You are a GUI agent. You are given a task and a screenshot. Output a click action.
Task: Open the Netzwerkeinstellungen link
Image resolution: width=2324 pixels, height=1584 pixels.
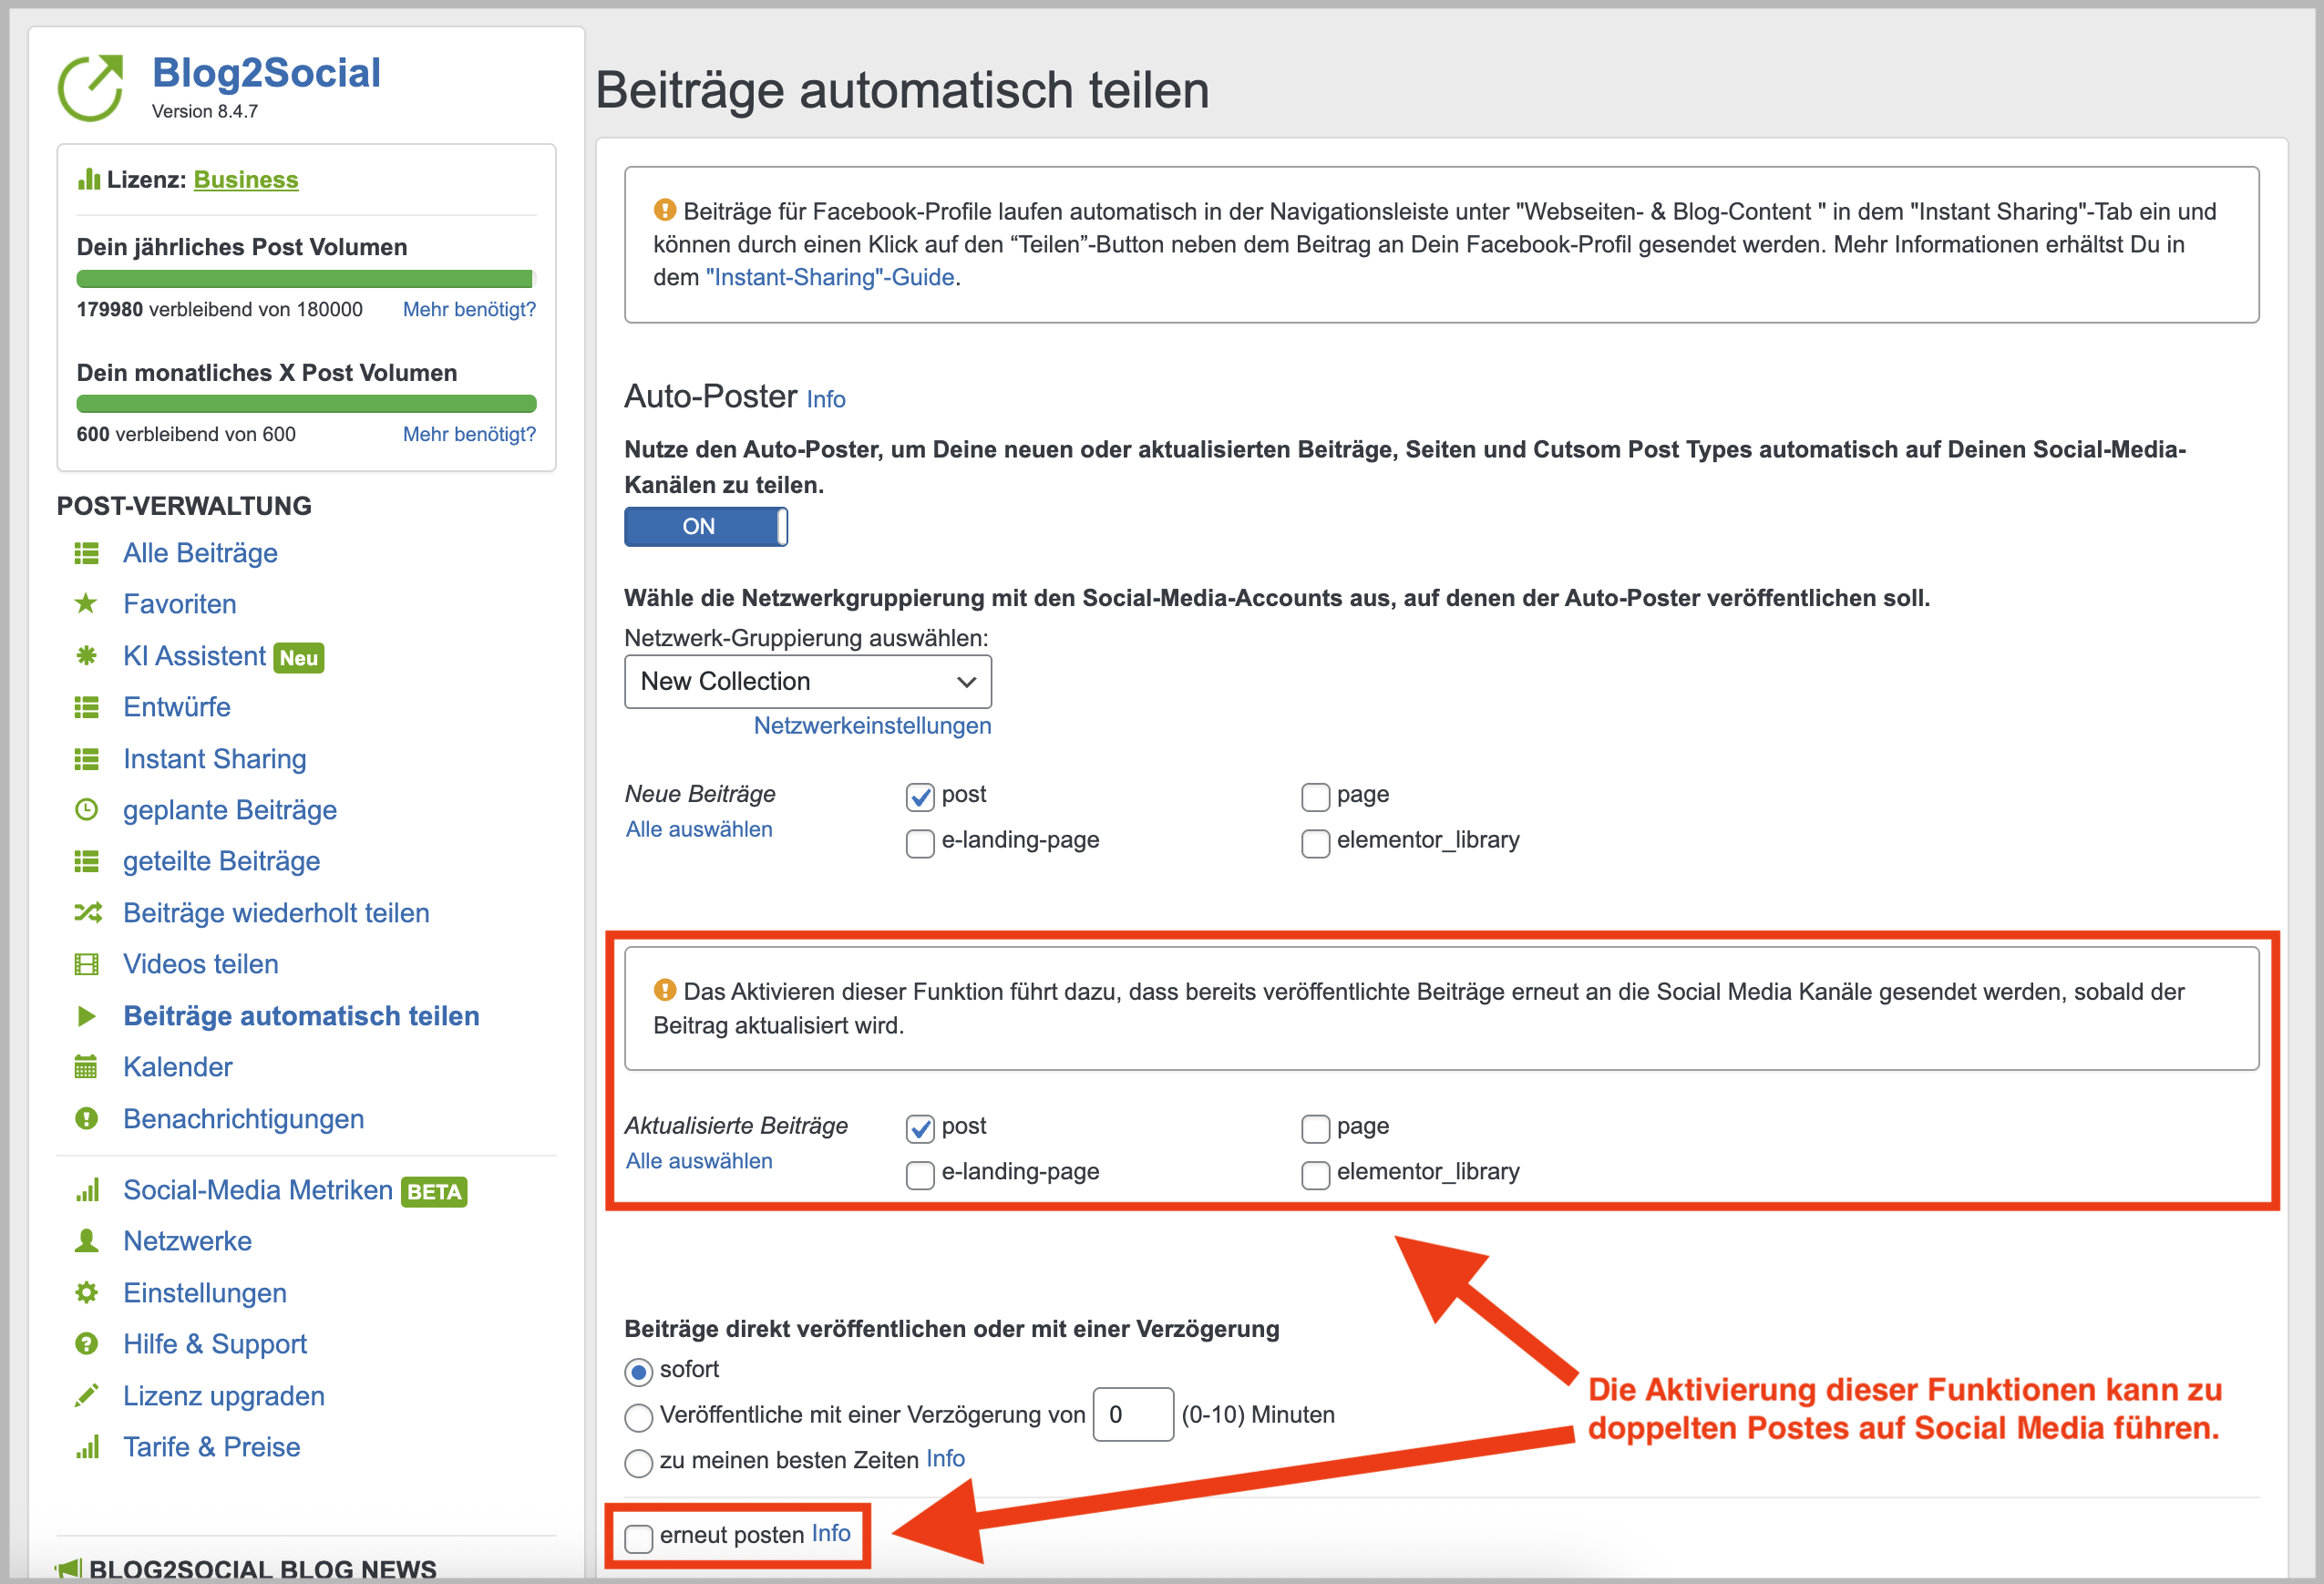pyautogui.click(x=872, y=725)
